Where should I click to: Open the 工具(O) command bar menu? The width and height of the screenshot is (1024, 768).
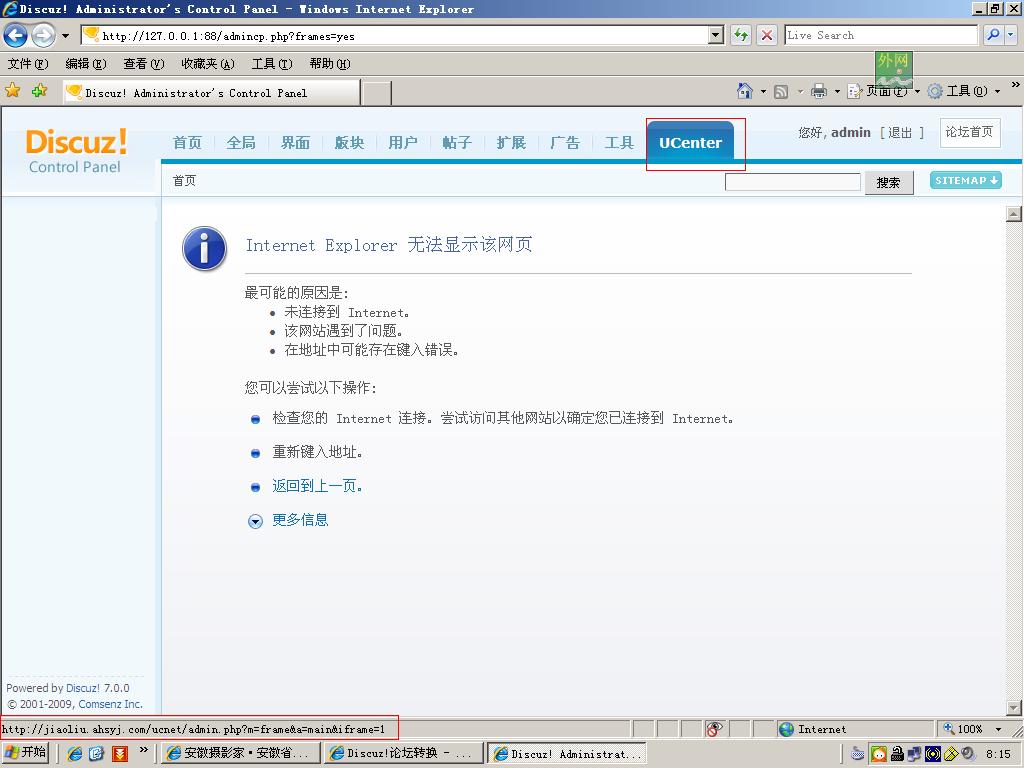tap(964, 91)
